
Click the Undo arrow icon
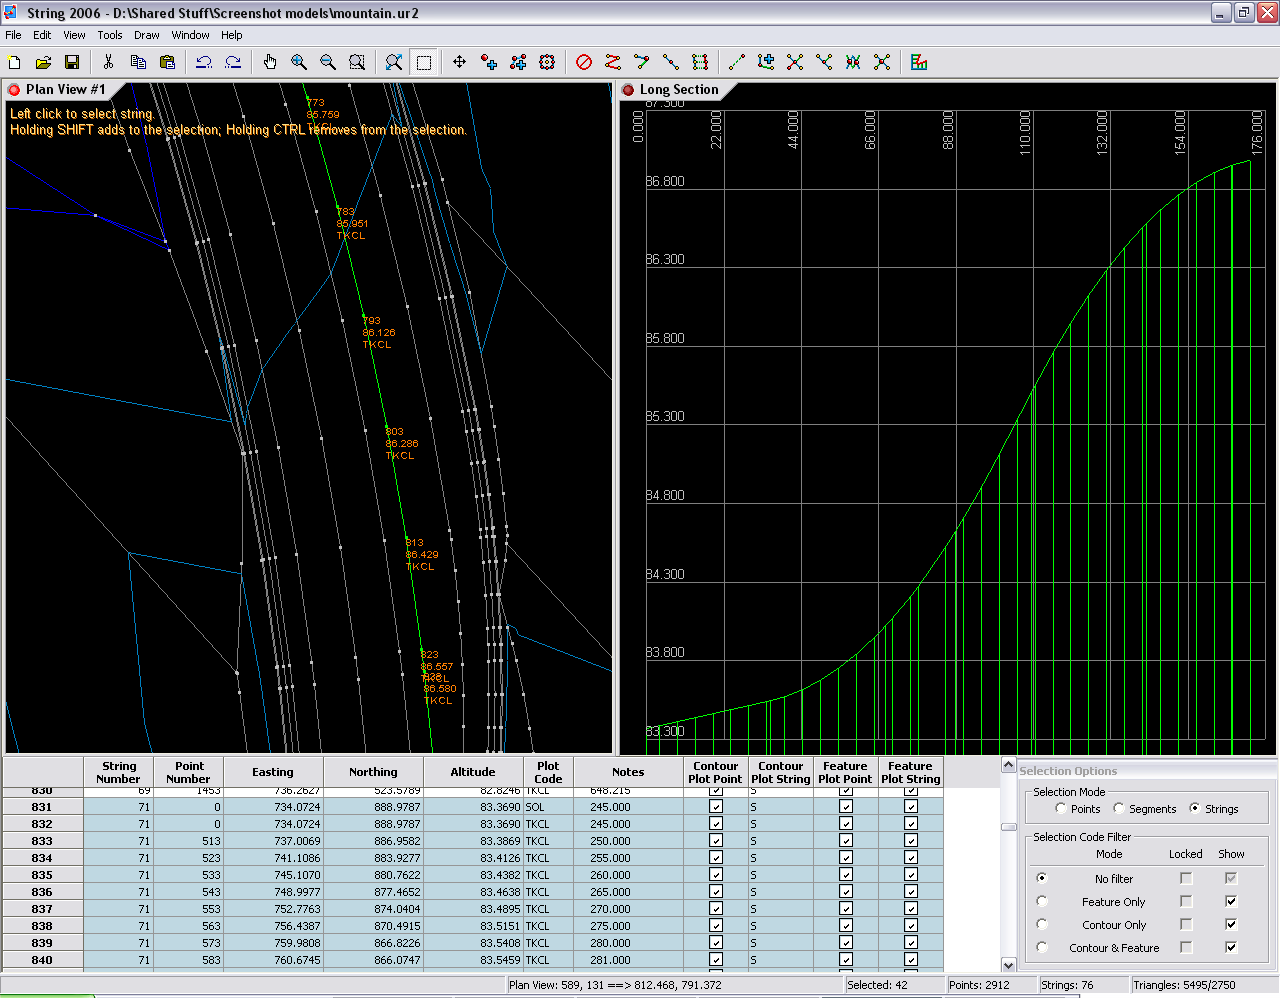click(204, 62)
